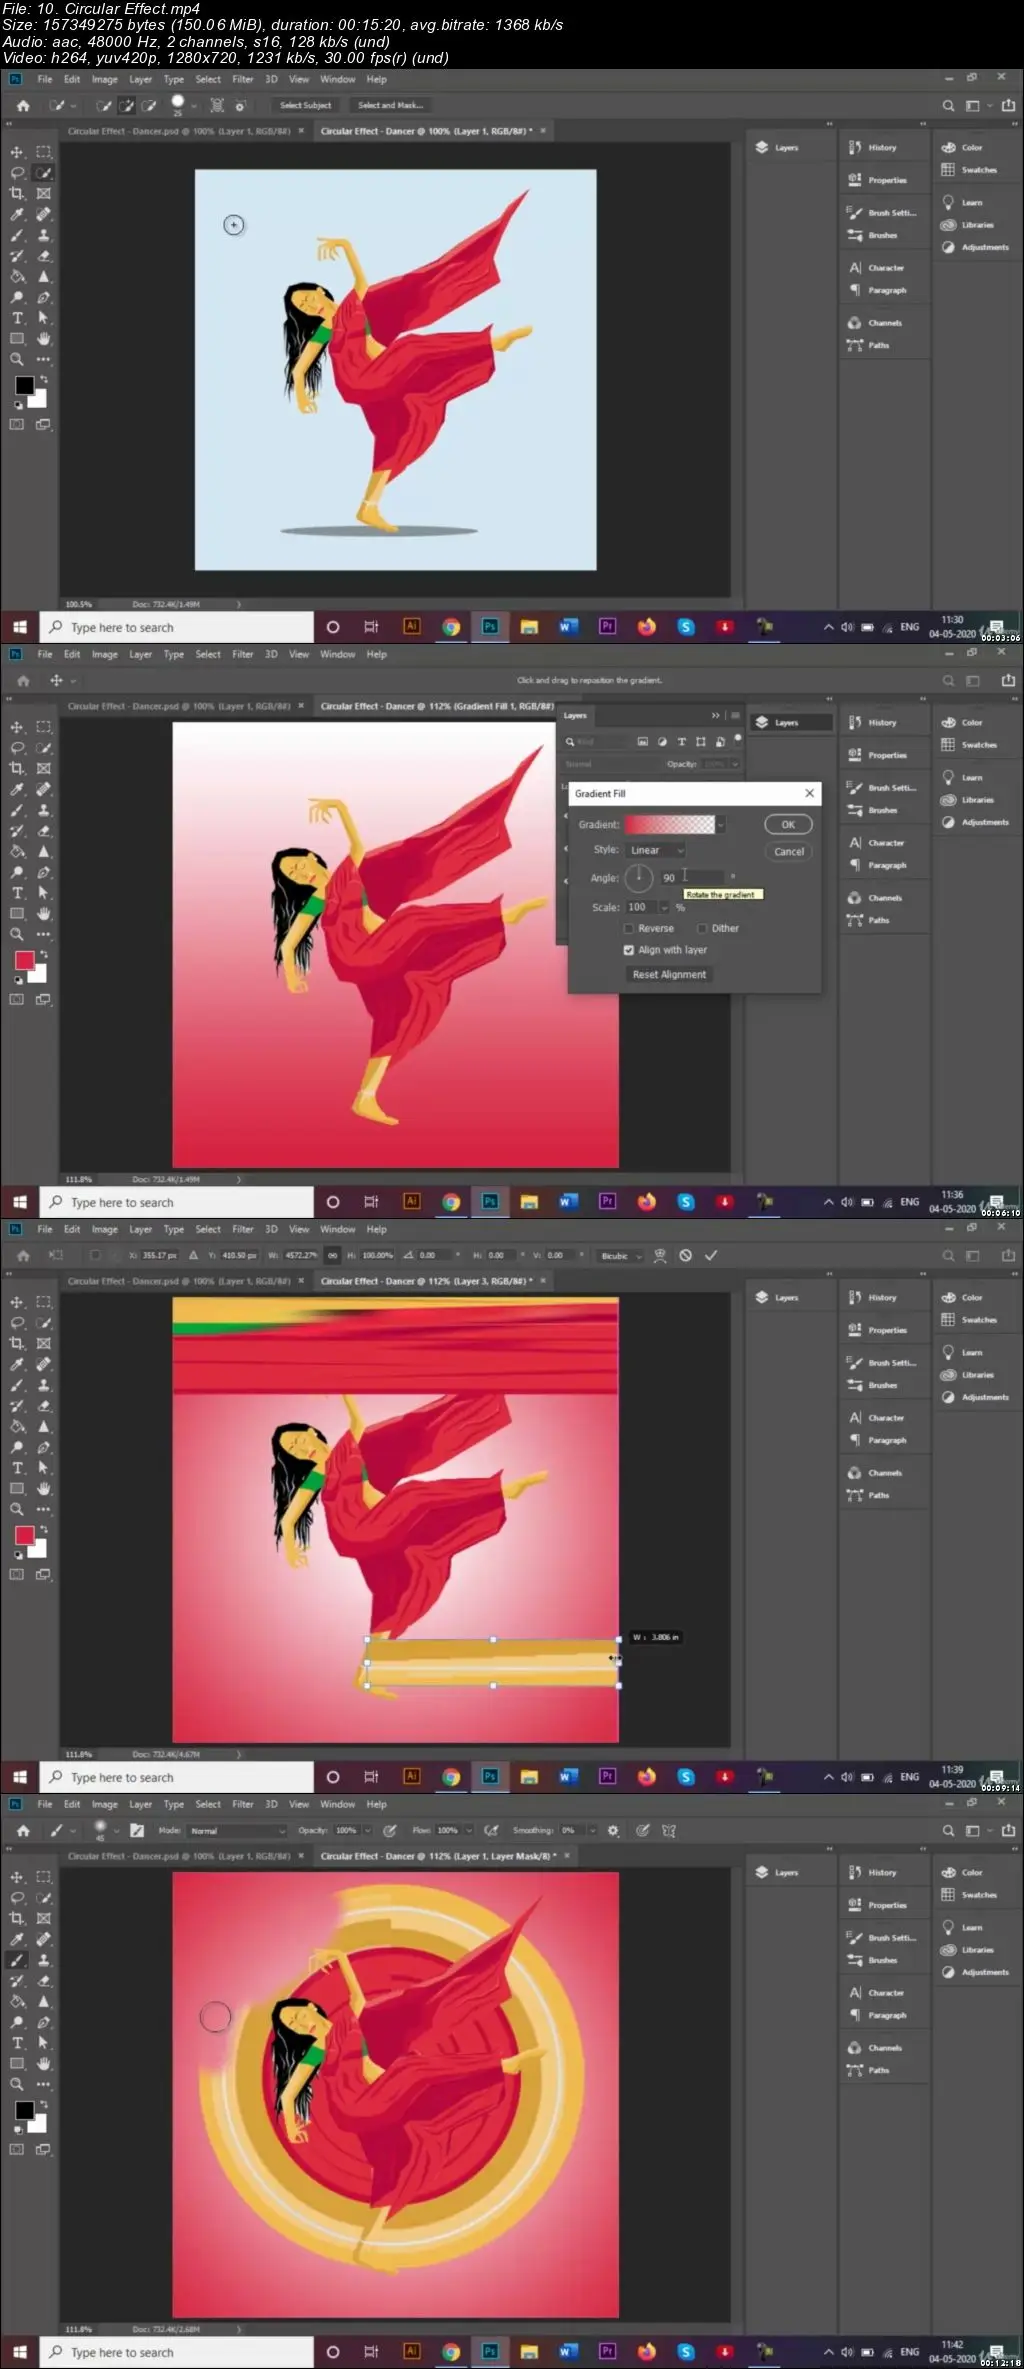Pick the Lasso tool in the Select Subject frame

click(x=17, y=173)
